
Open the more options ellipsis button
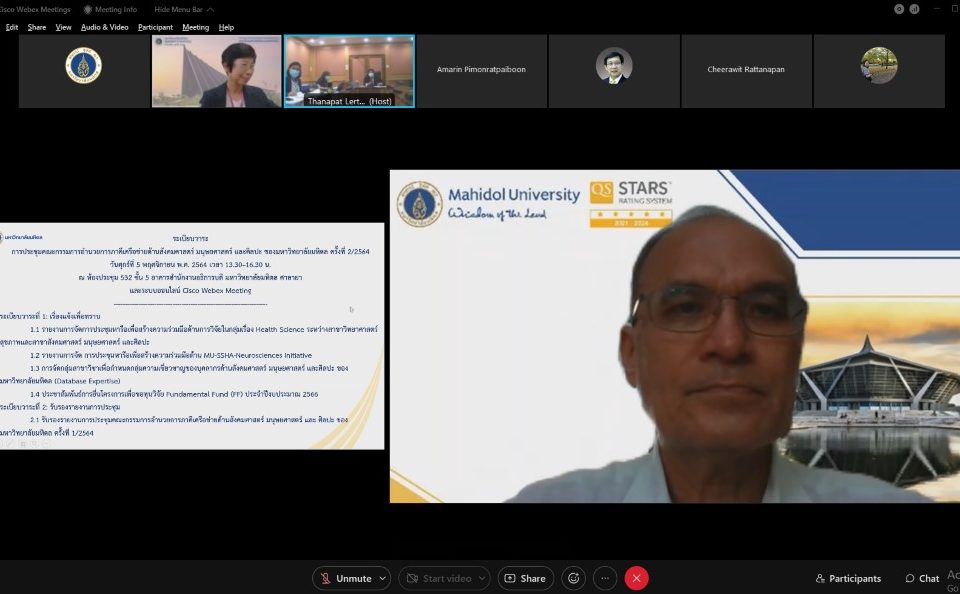tap(605, 578)
